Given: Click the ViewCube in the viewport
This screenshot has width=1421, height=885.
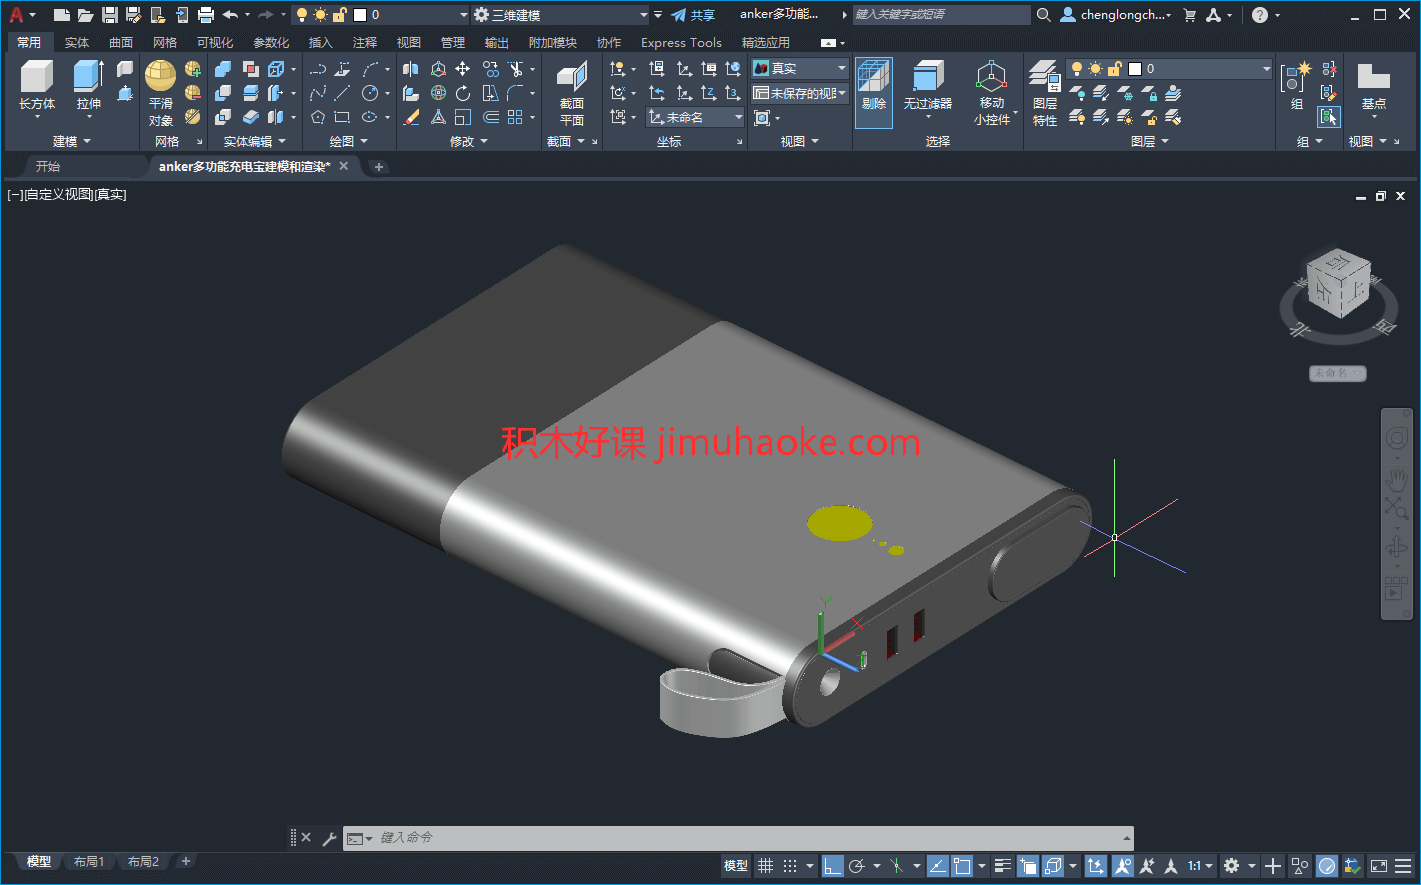Looking at the screenshot, I should [x=1338, y=283].
